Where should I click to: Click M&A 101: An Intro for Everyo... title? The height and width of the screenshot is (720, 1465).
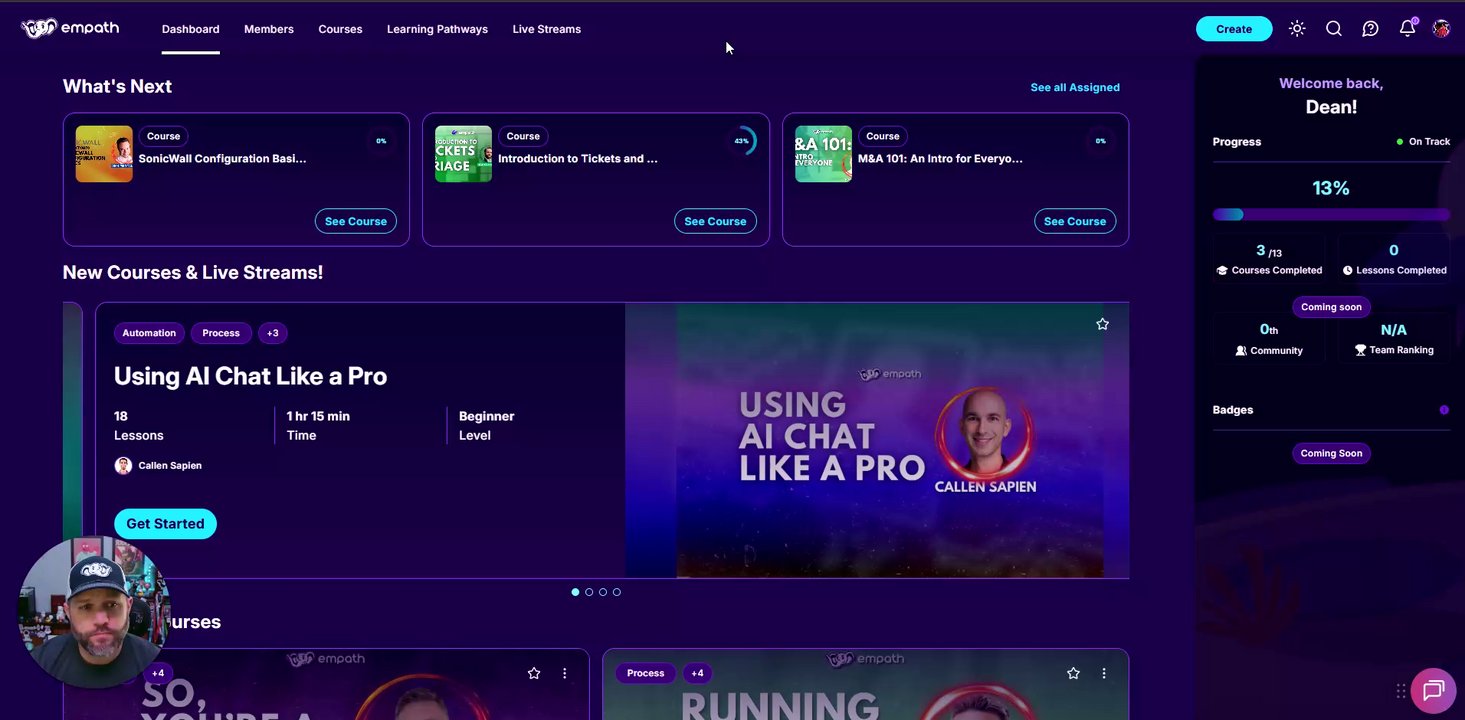(940, 158)
